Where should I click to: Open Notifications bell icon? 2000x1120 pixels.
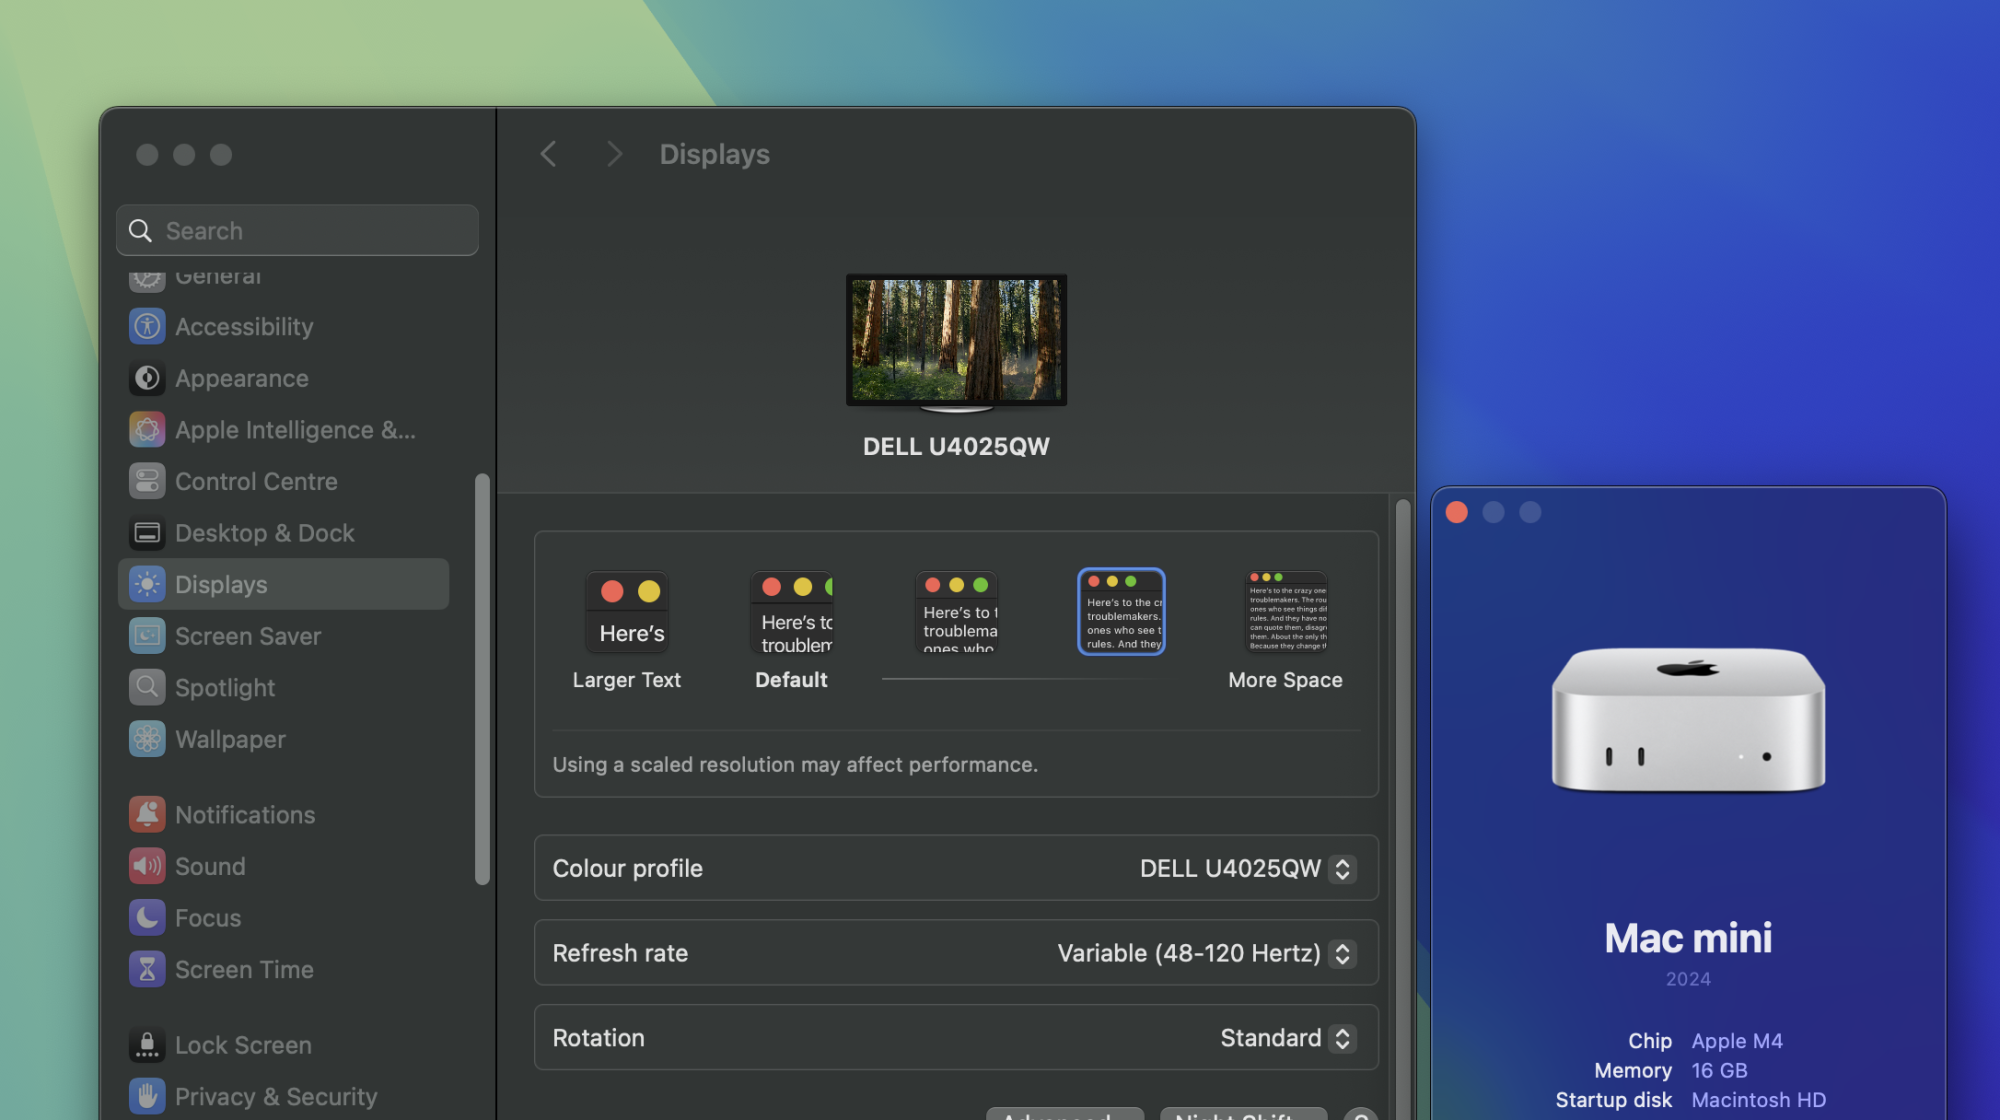pos(147,814)
